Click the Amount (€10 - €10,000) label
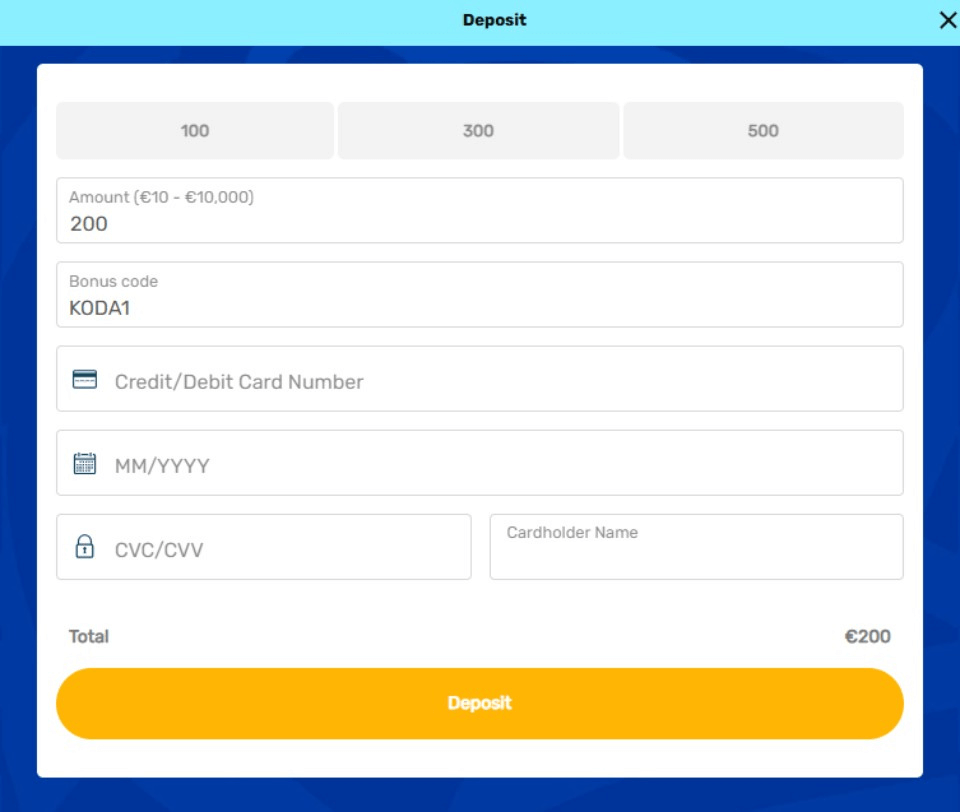This screenshot has width=960, height=812. 161,198
